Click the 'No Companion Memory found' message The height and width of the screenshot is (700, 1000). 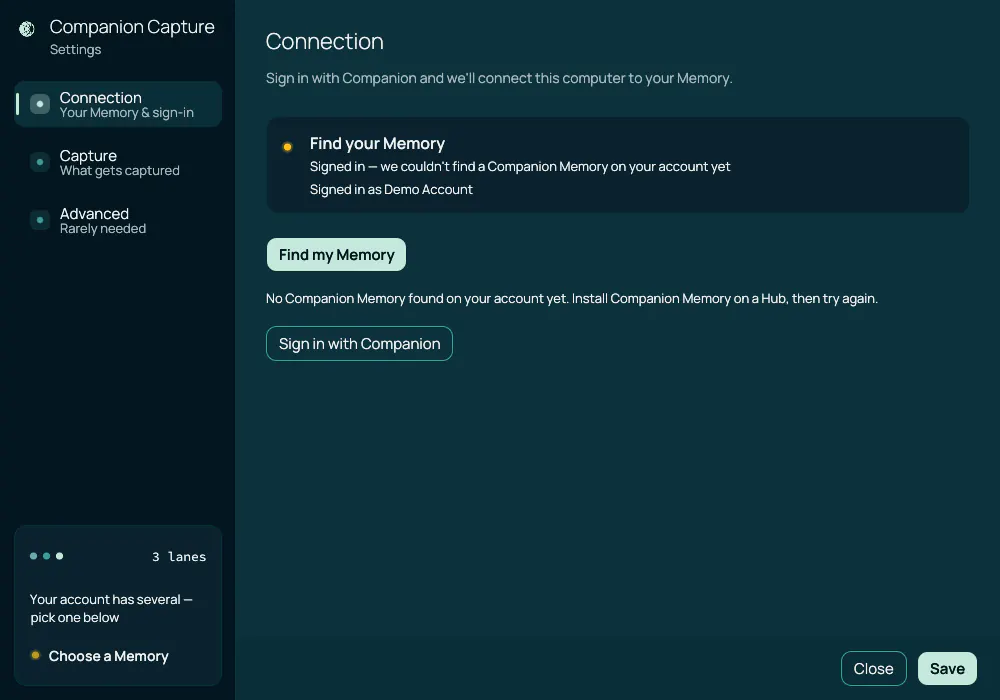click(571, 298)
